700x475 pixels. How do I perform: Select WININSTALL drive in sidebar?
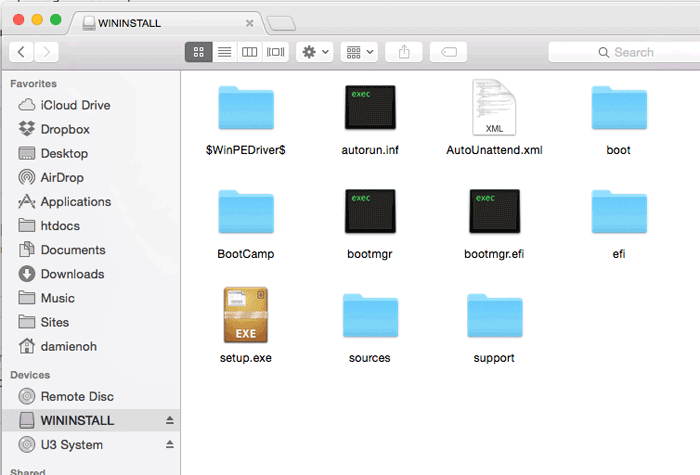[x=91, y=420]
